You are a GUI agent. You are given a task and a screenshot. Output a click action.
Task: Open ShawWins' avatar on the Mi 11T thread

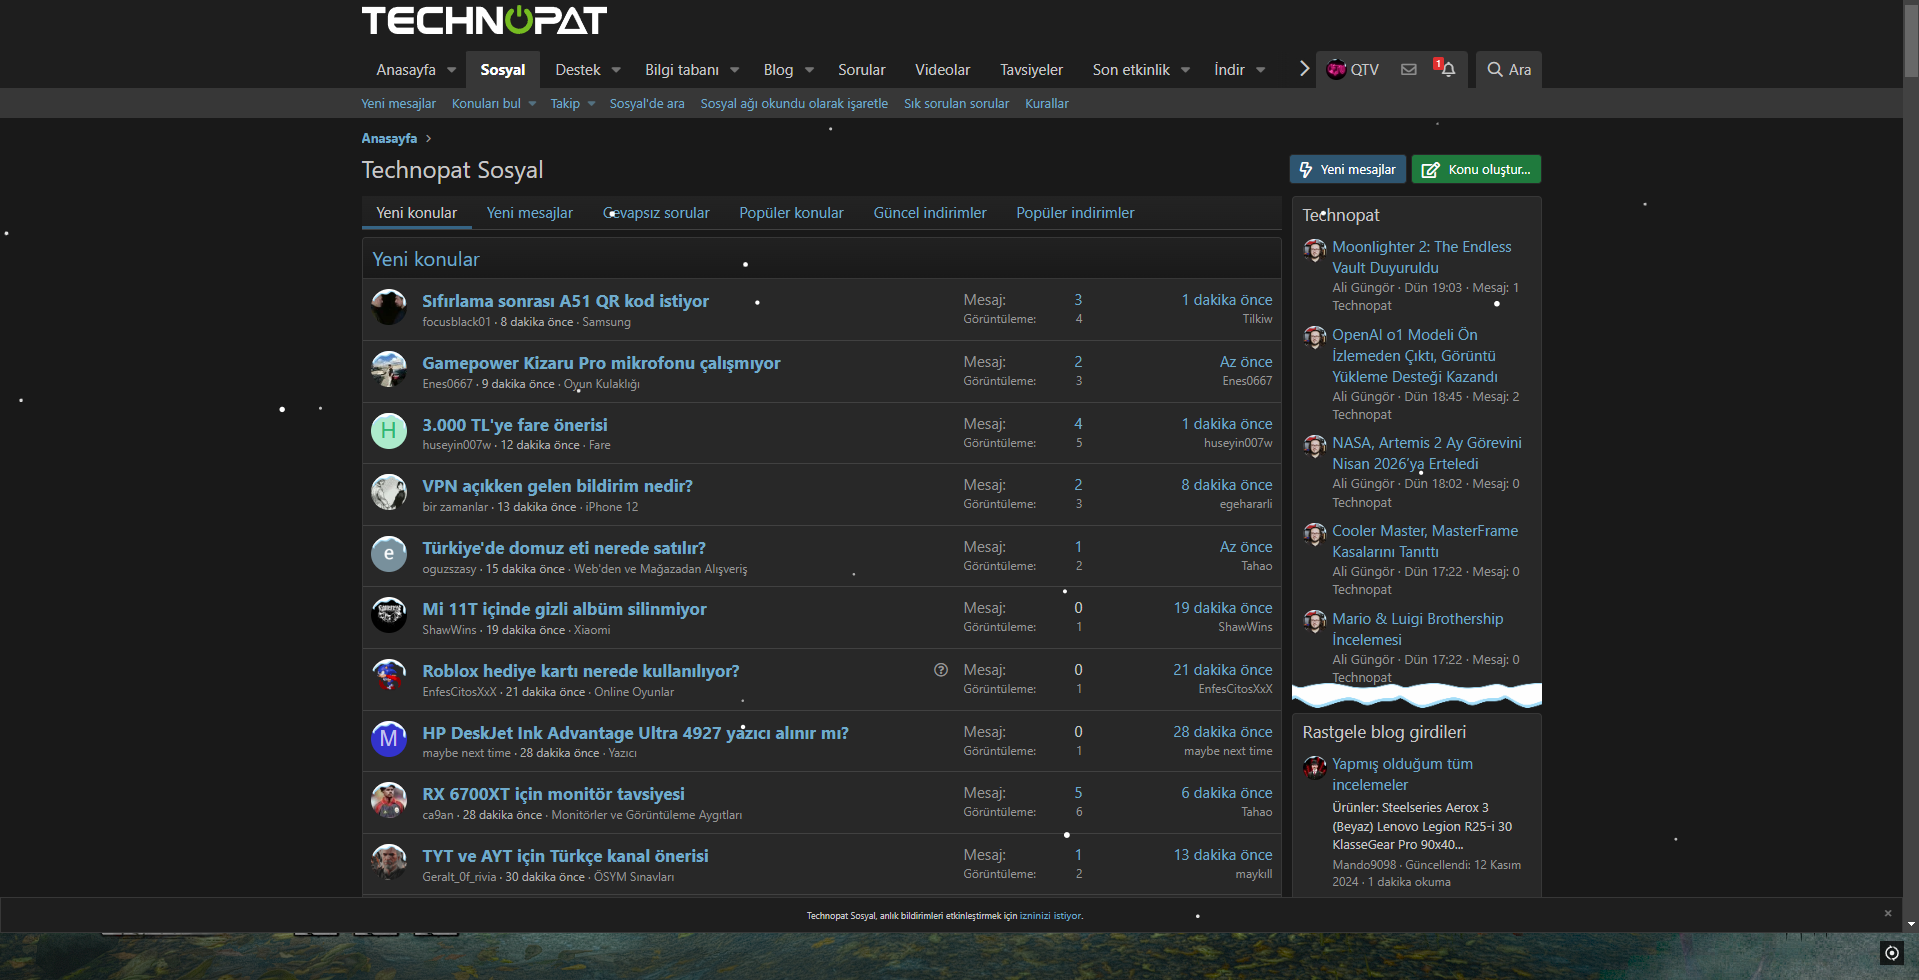point(389,615)
